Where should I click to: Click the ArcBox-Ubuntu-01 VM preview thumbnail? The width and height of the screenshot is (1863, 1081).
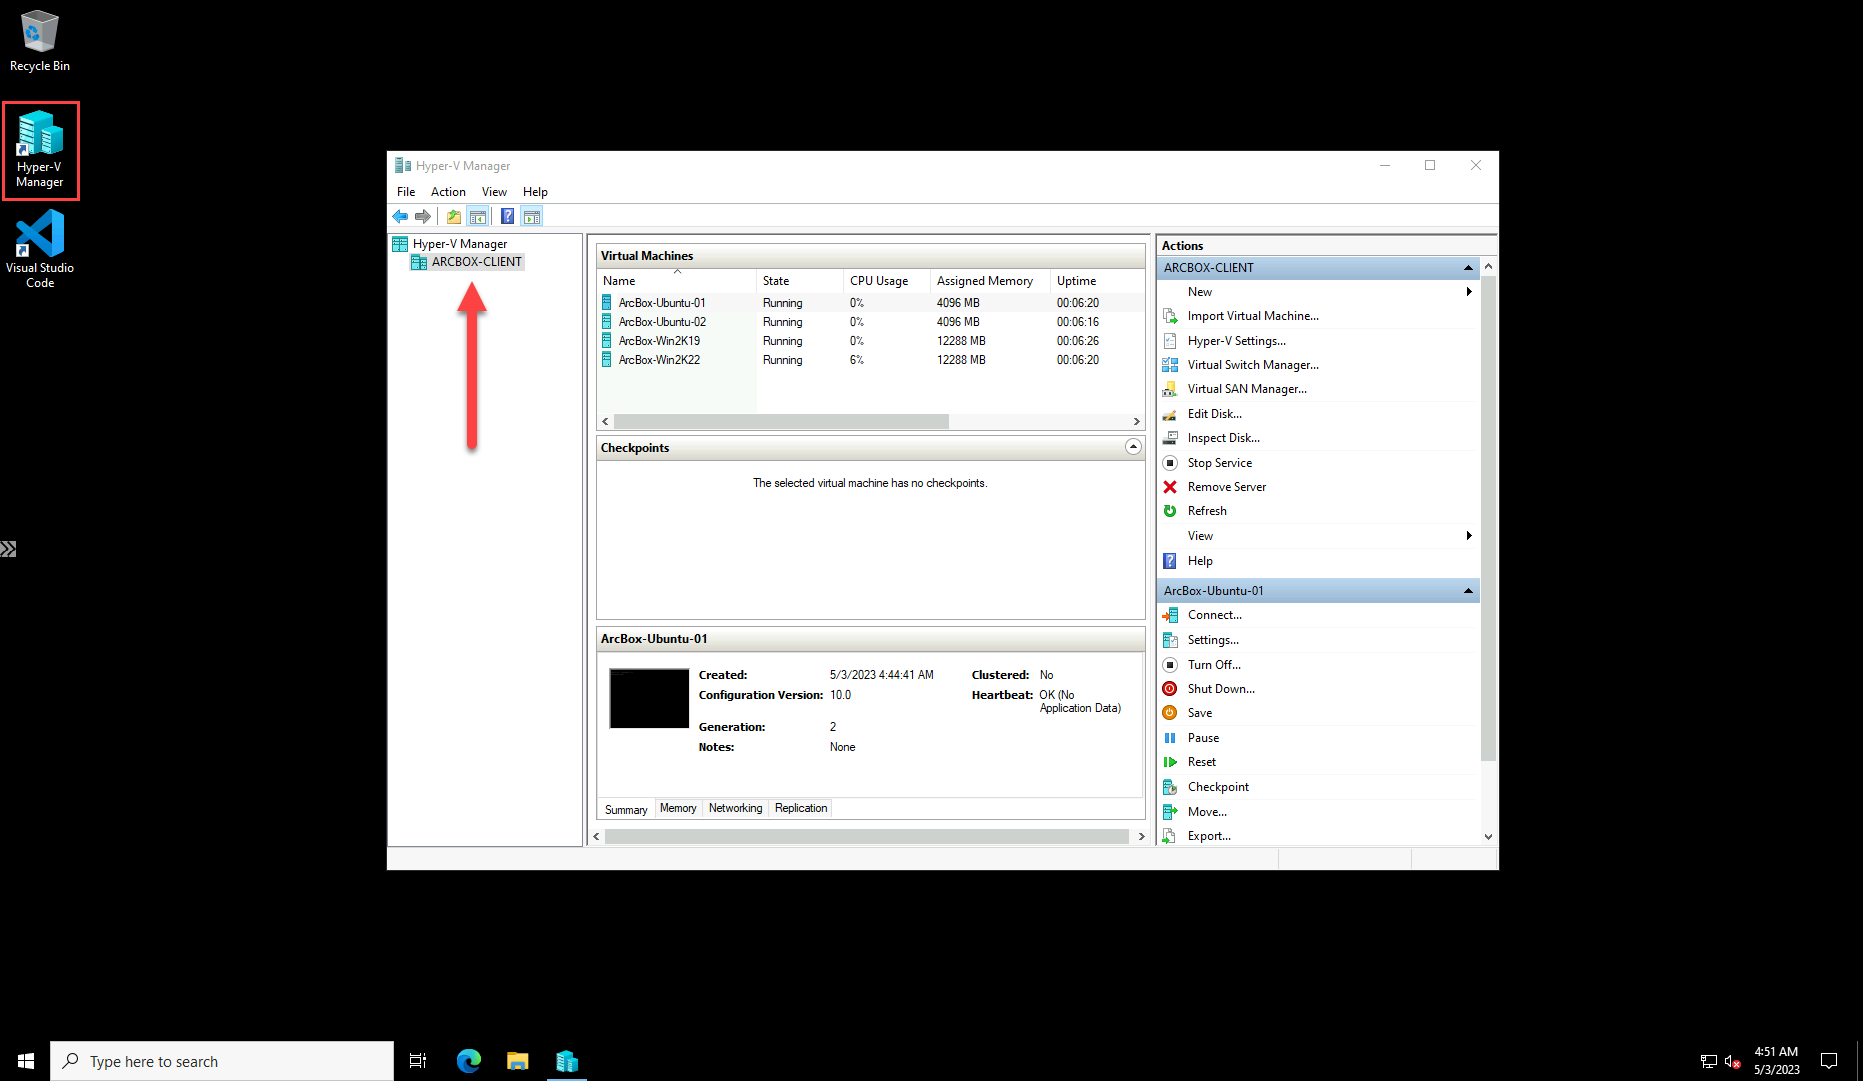pyautogui.click(x=649, y=698)
